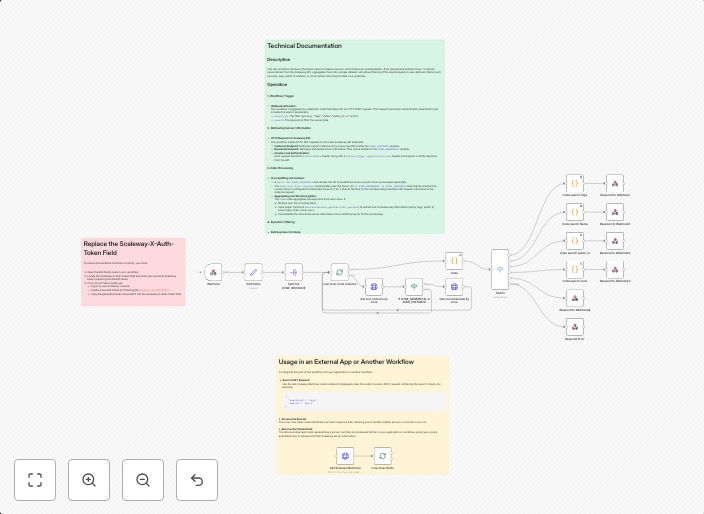704x514 pixels.
Task: Open the Code node above the IF node
Action: tap(453, 259)
